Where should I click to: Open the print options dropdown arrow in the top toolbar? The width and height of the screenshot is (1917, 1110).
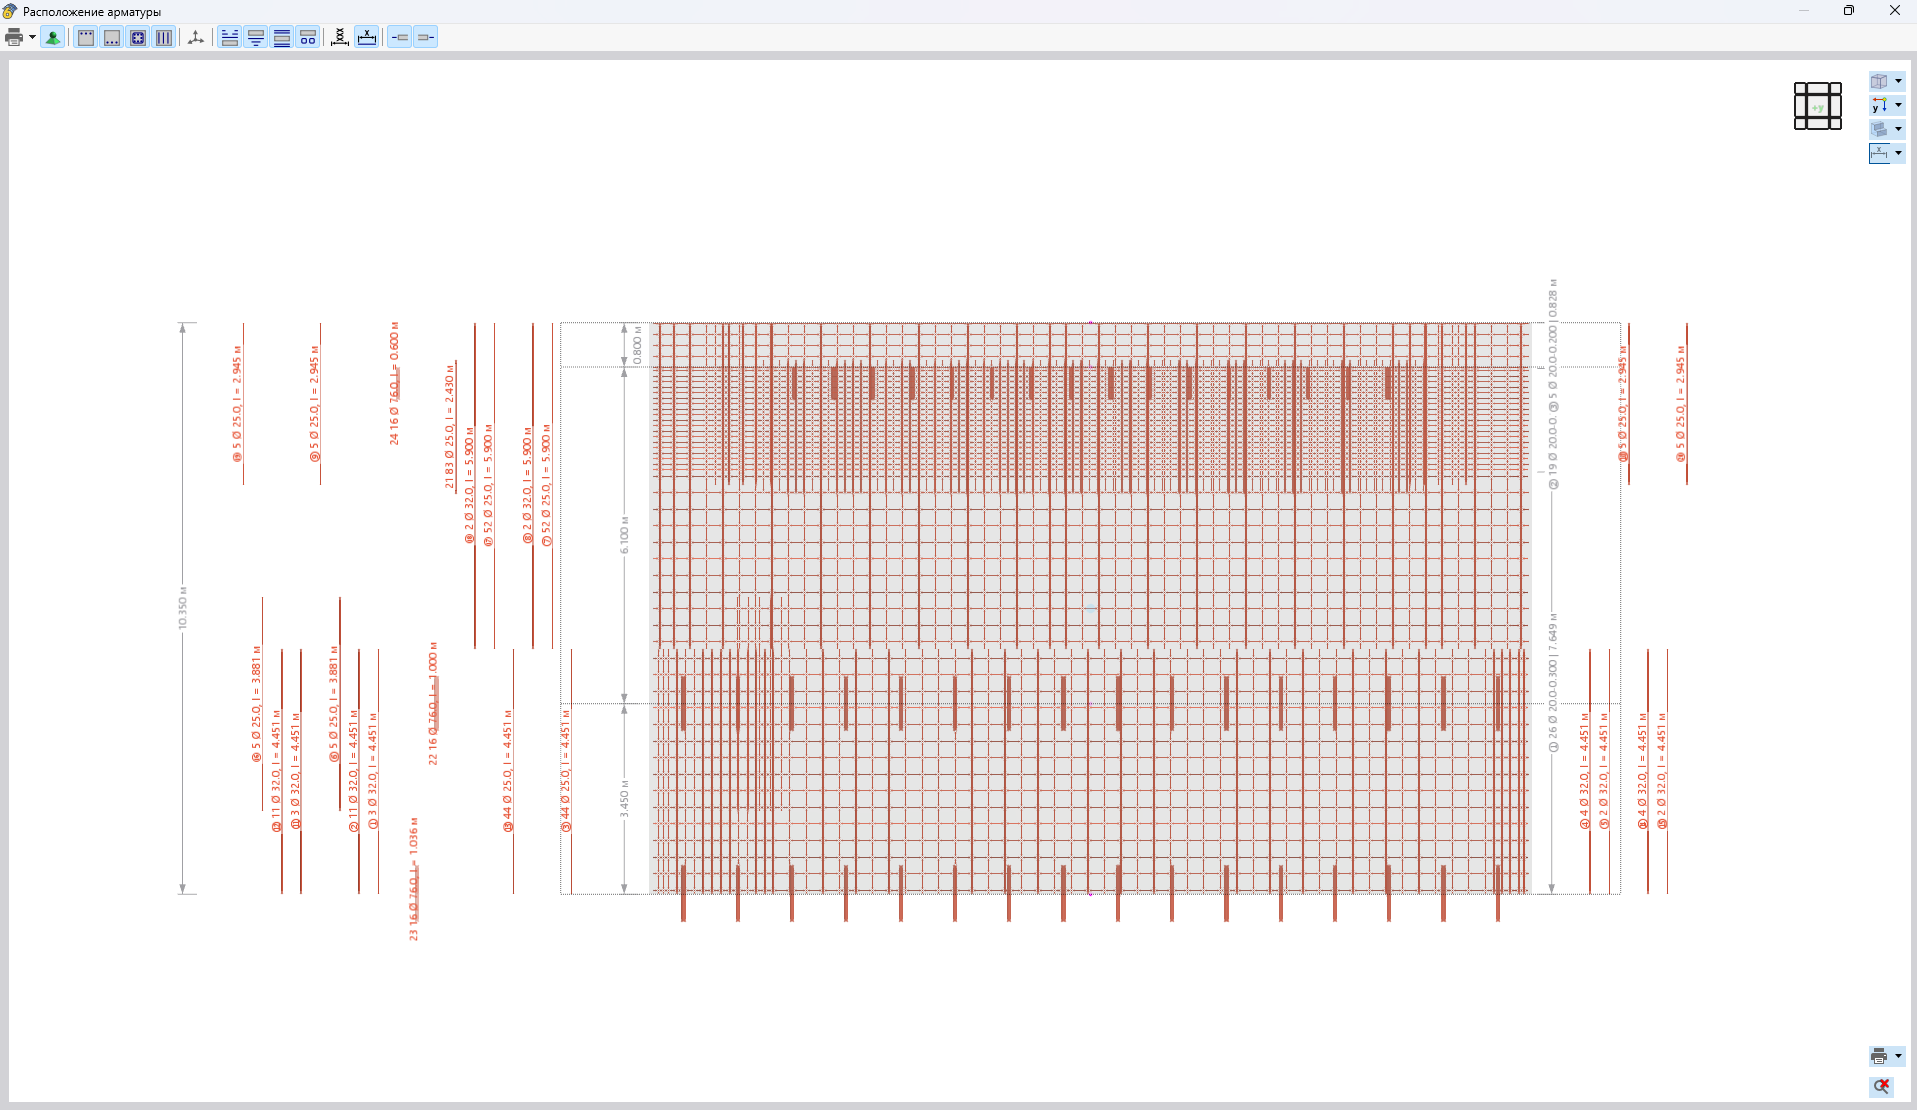pyautogui.click(x=32, y=38)
